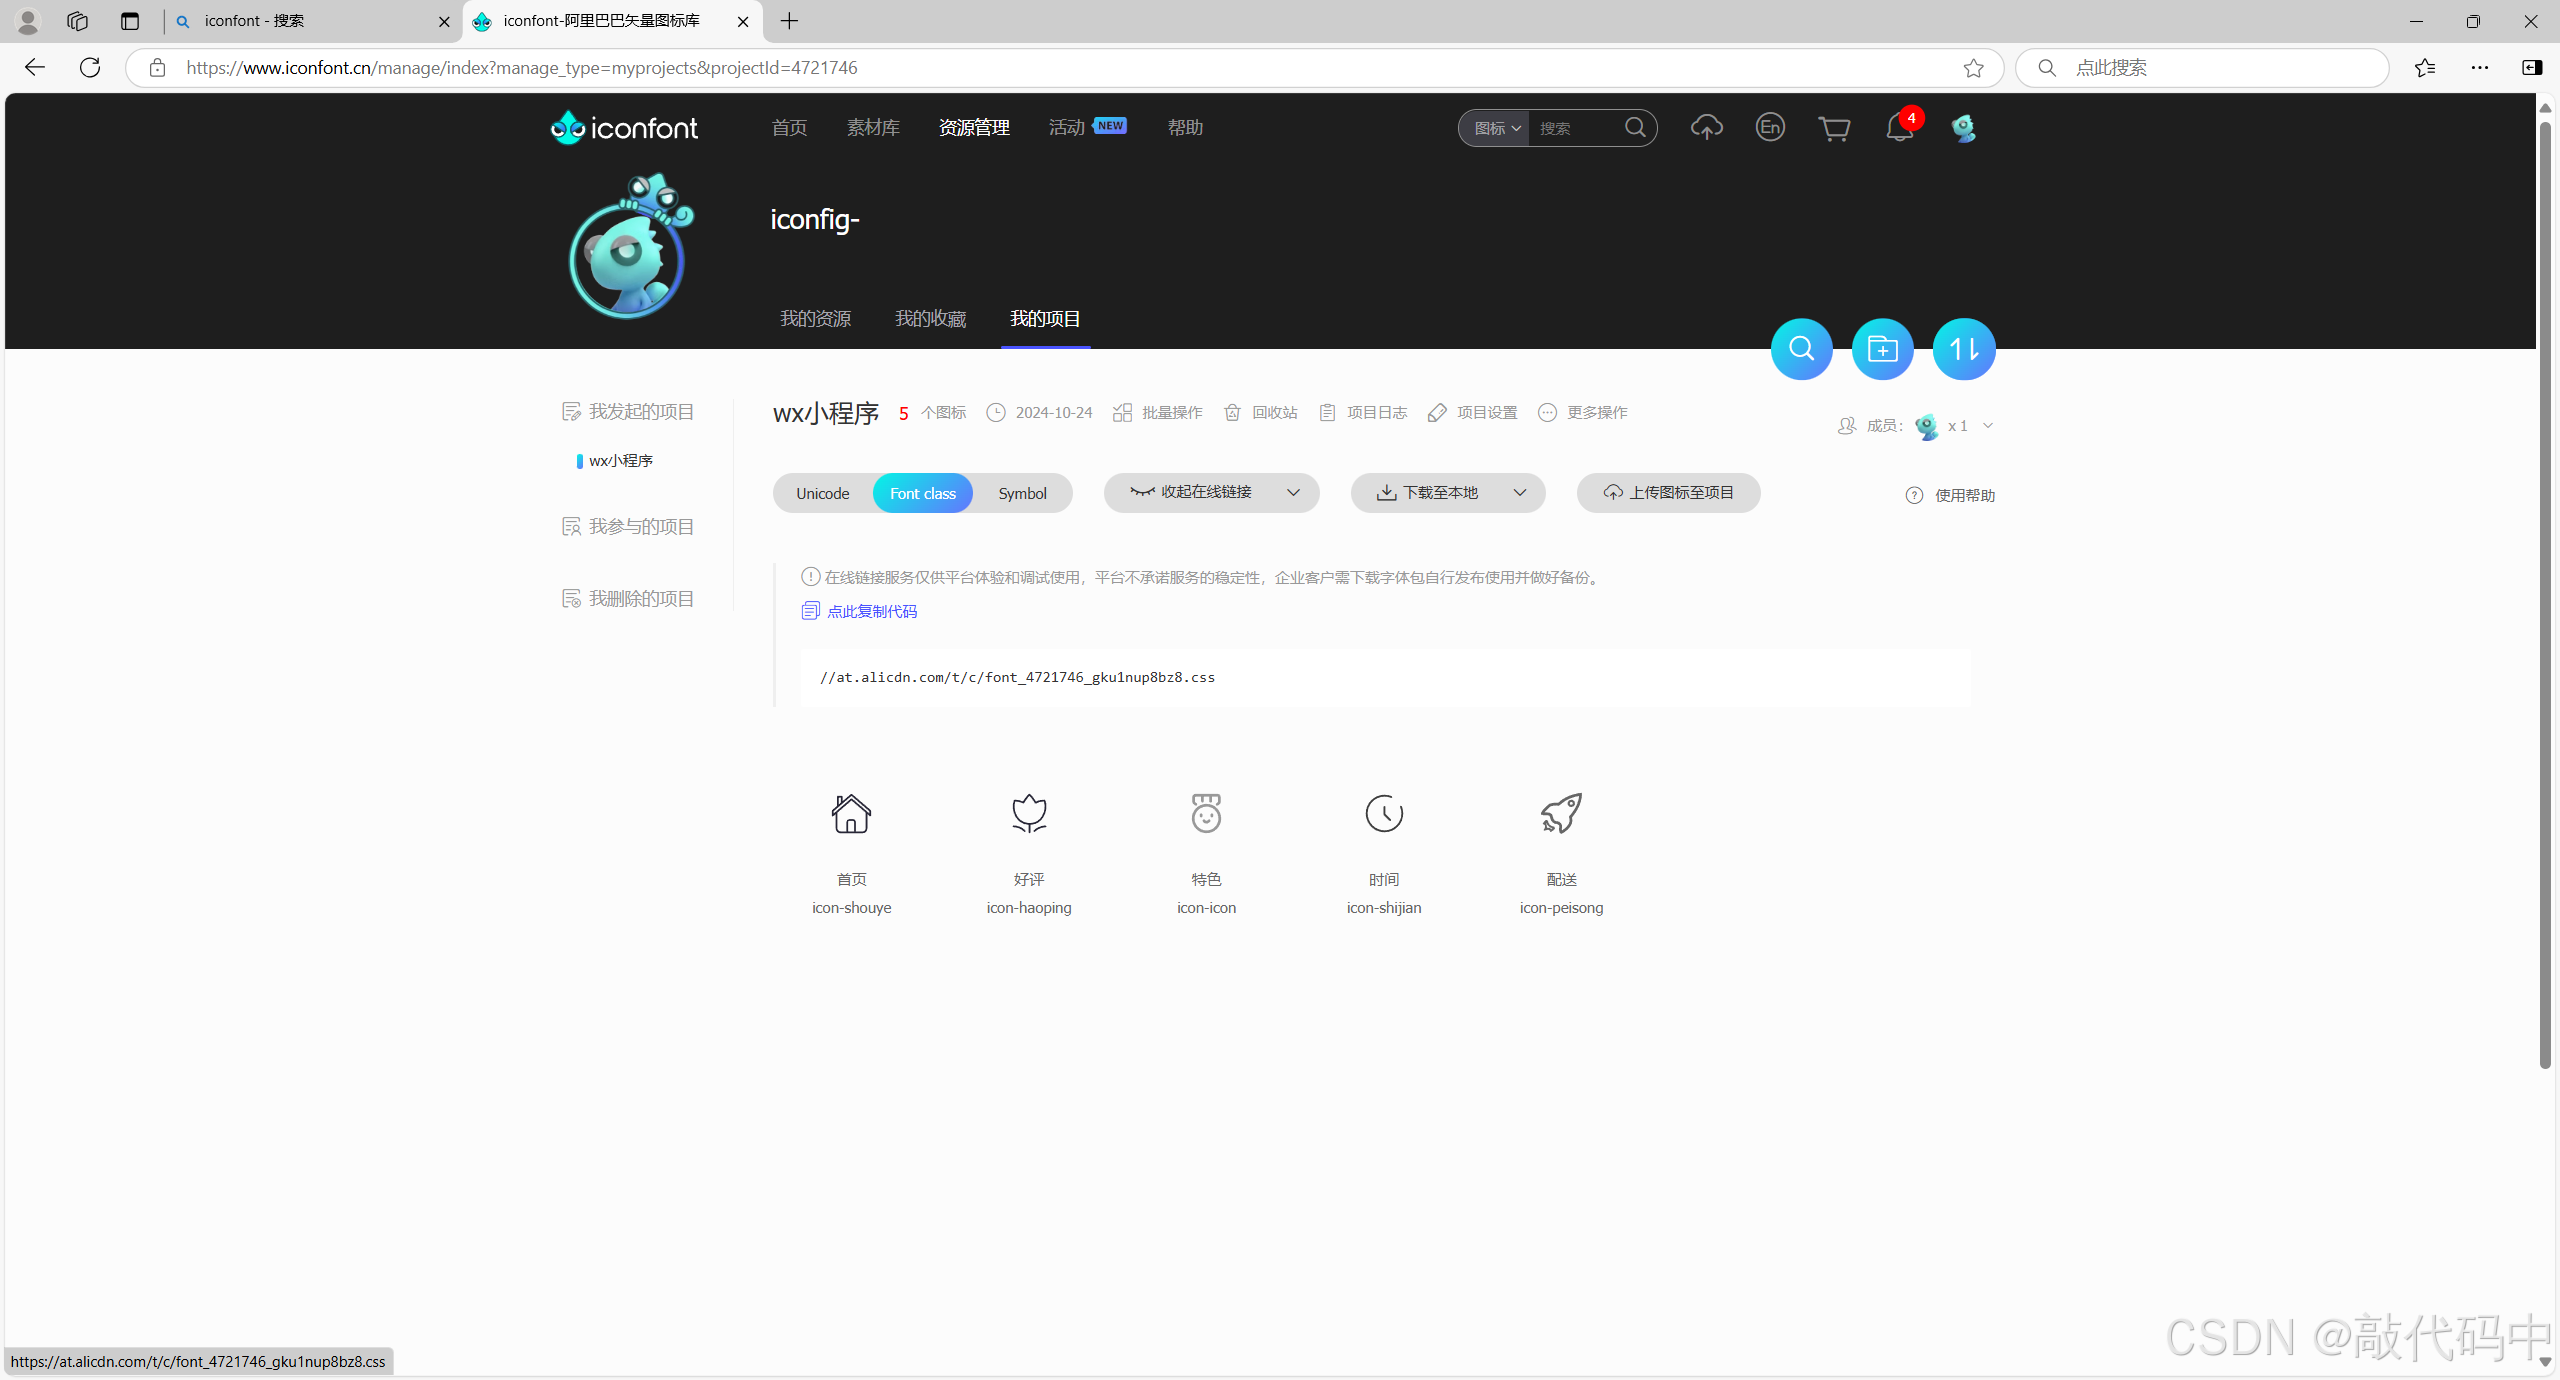This screenshot has width=2560, height=1380.
Task: Click 点此复制代码 link
Action: click(x=871, y=611)
